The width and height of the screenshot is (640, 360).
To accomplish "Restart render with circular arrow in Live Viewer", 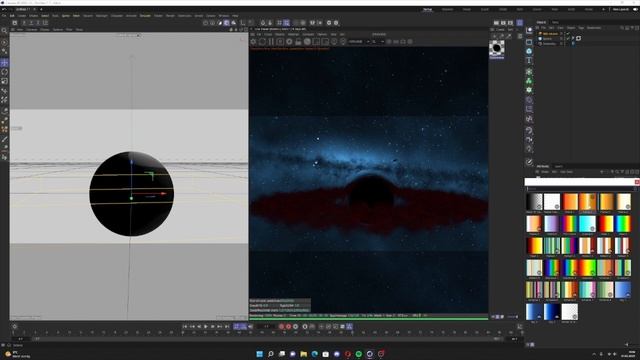I will (x=262, y=42).
